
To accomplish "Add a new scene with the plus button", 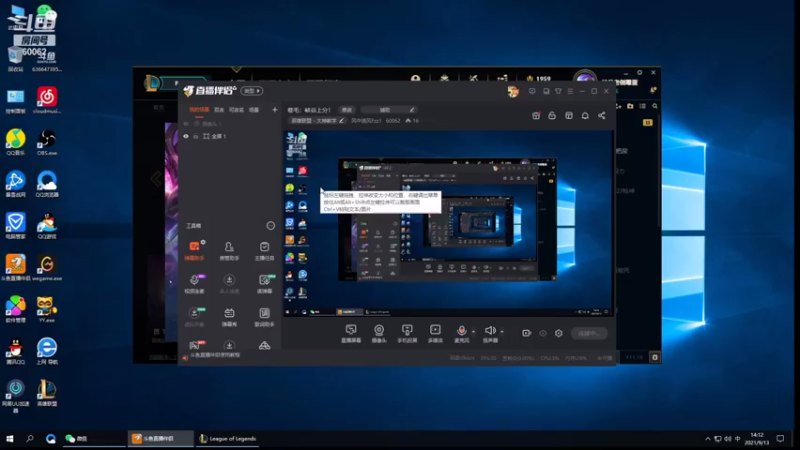I will tap(275, 109).
